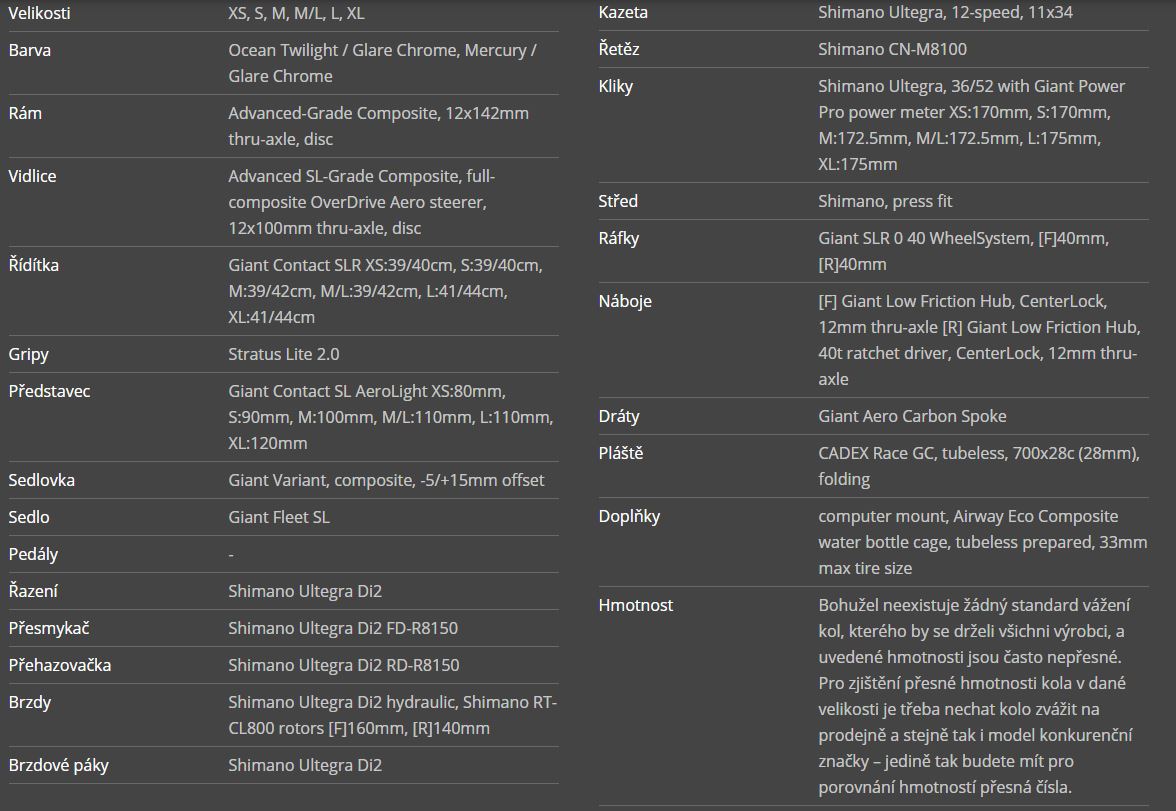Click the Hmotnost weight disclaimer text
Image resolution: width=1176 pixels, height=811 pixels.
975,696
